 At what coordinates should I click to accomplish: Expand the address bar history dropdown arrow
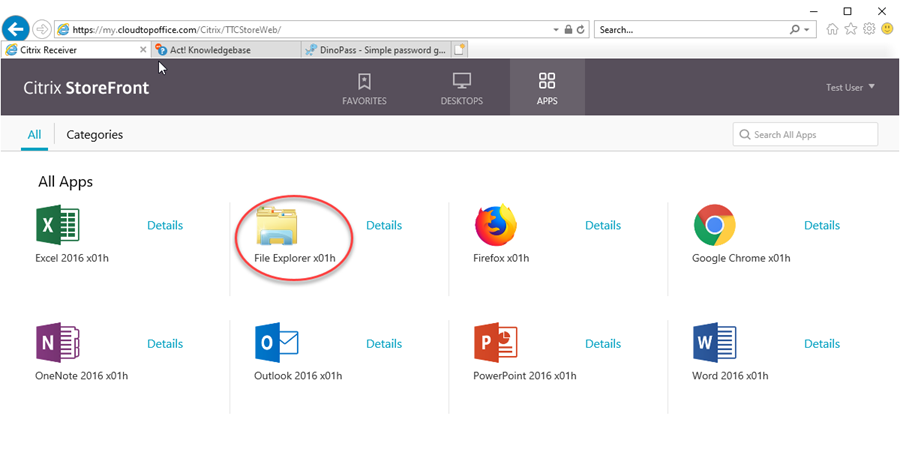click(x=556, y=30)
